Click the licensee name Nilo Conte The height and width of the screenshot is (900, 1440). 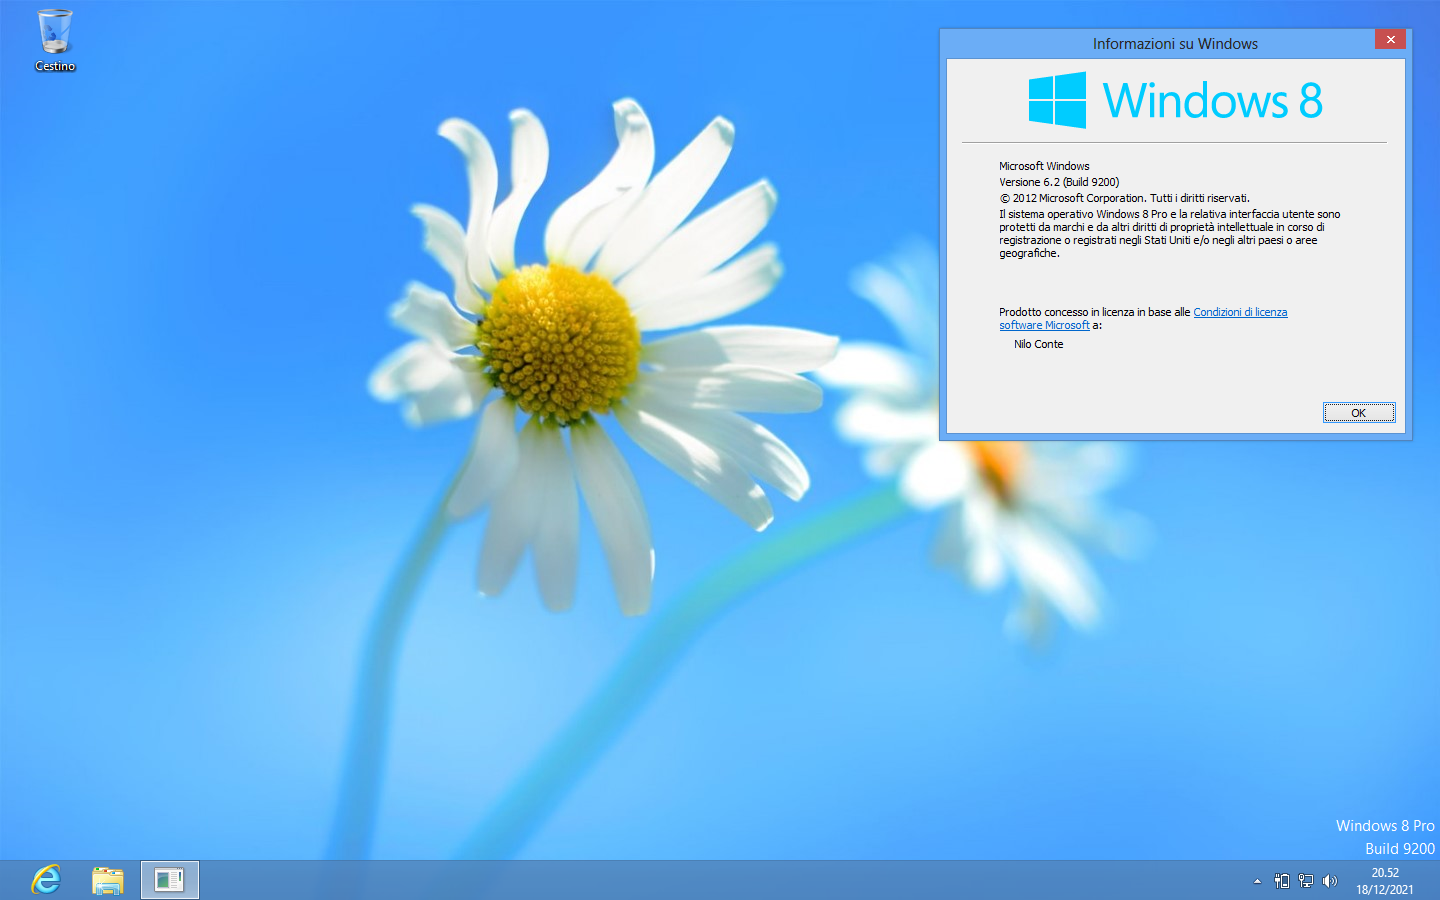1038,344
